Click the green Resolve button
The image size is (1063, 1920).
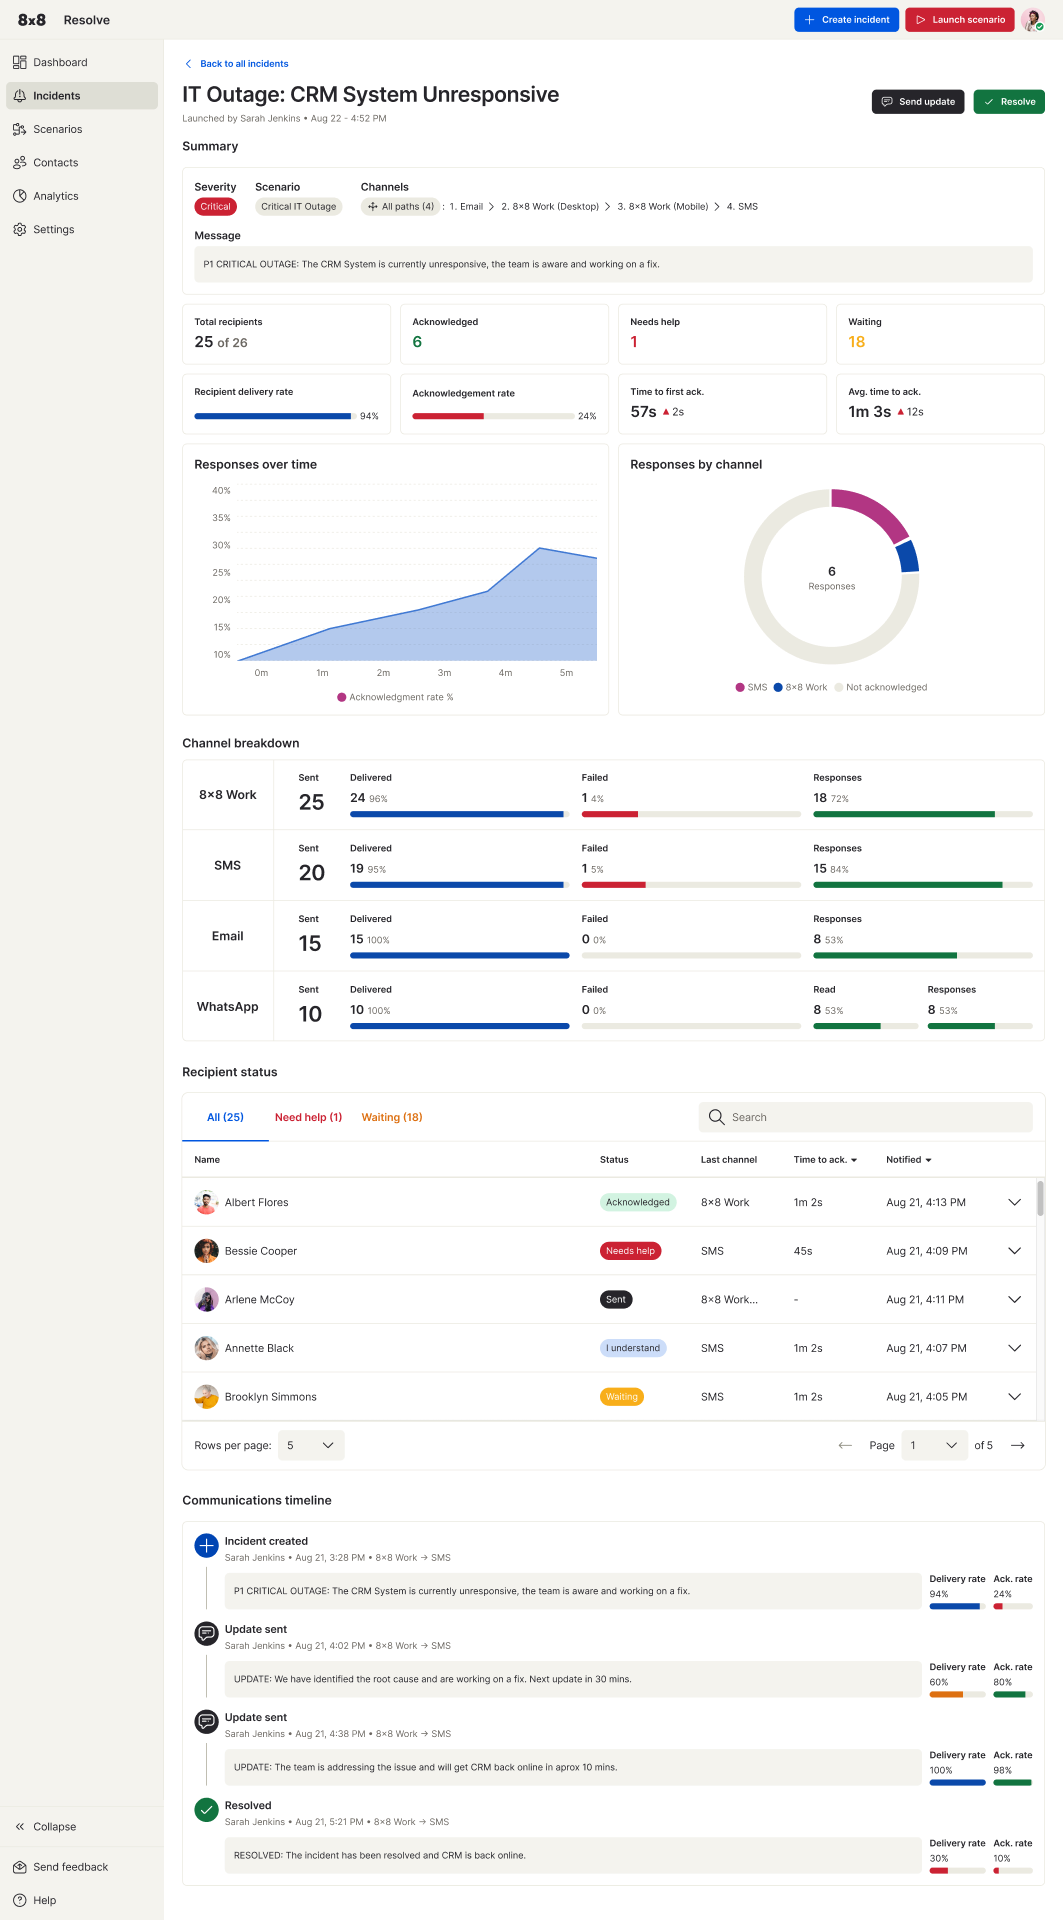pyautogui.click(x=1009, y=102)
